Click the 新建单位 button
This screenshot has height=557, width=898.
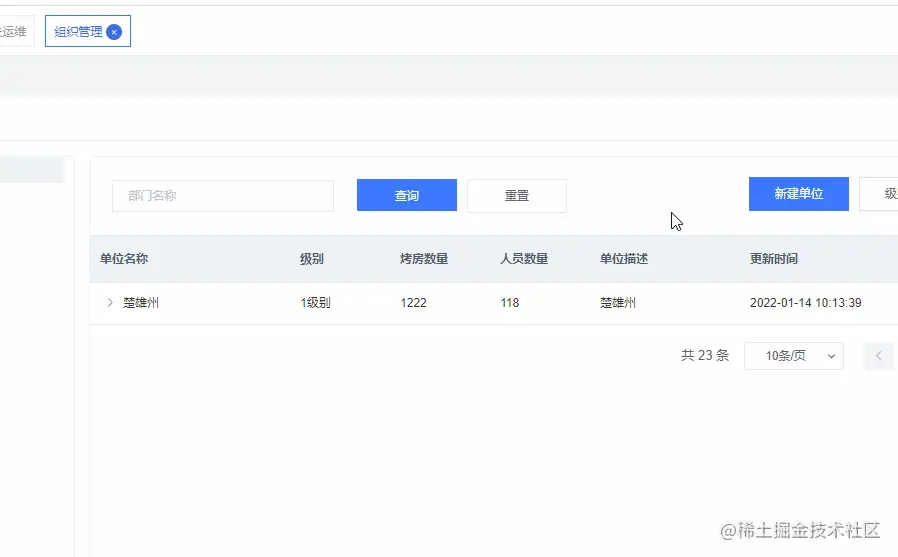click(798, 194)
